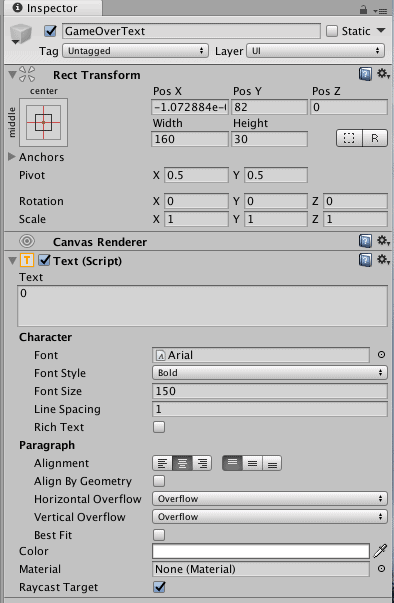This screenshot has width=394, height=603.
Task: Set horizontal alignment to center
Action: tap(182, 463)
